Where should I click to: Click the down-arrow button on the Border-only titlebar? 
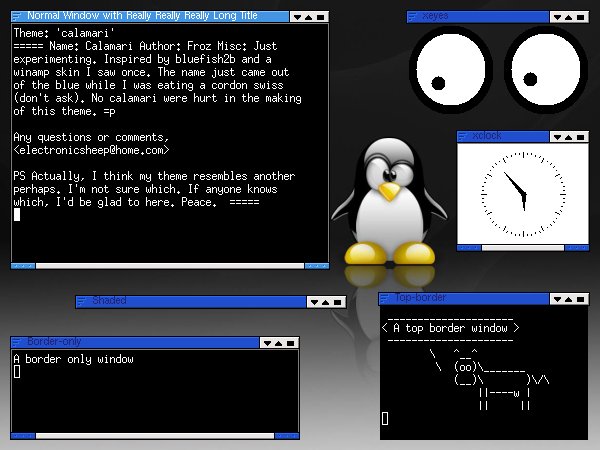[x=267, y=343]
